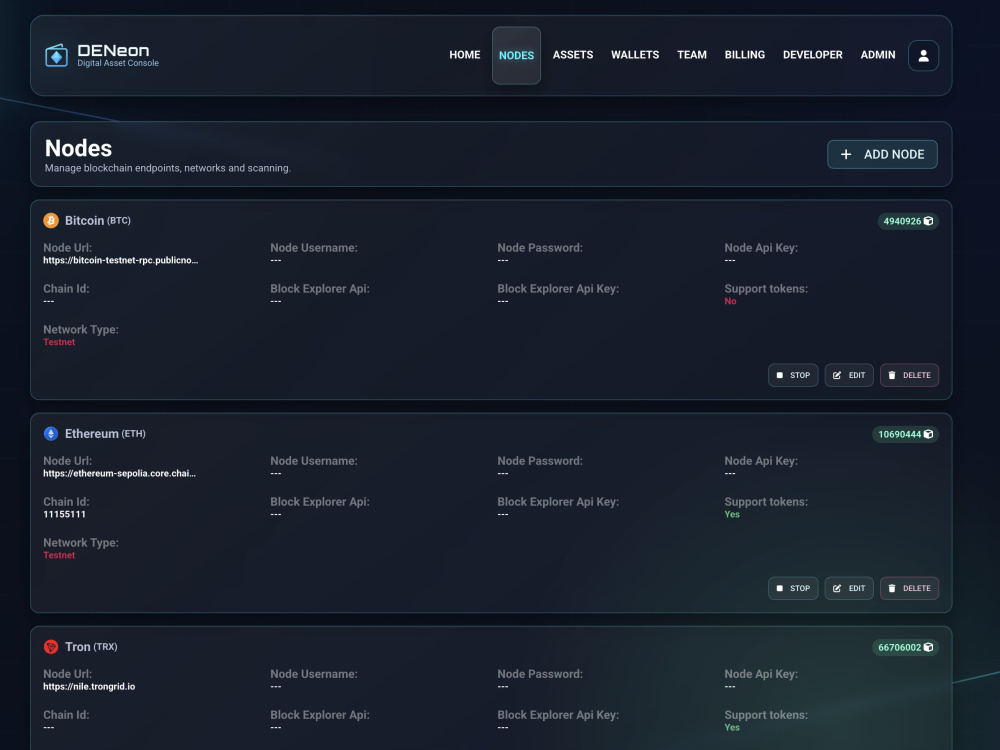The image size is (1000, 750).
Task: Go to the Home menu item
Action: click(x=464, y=55)
